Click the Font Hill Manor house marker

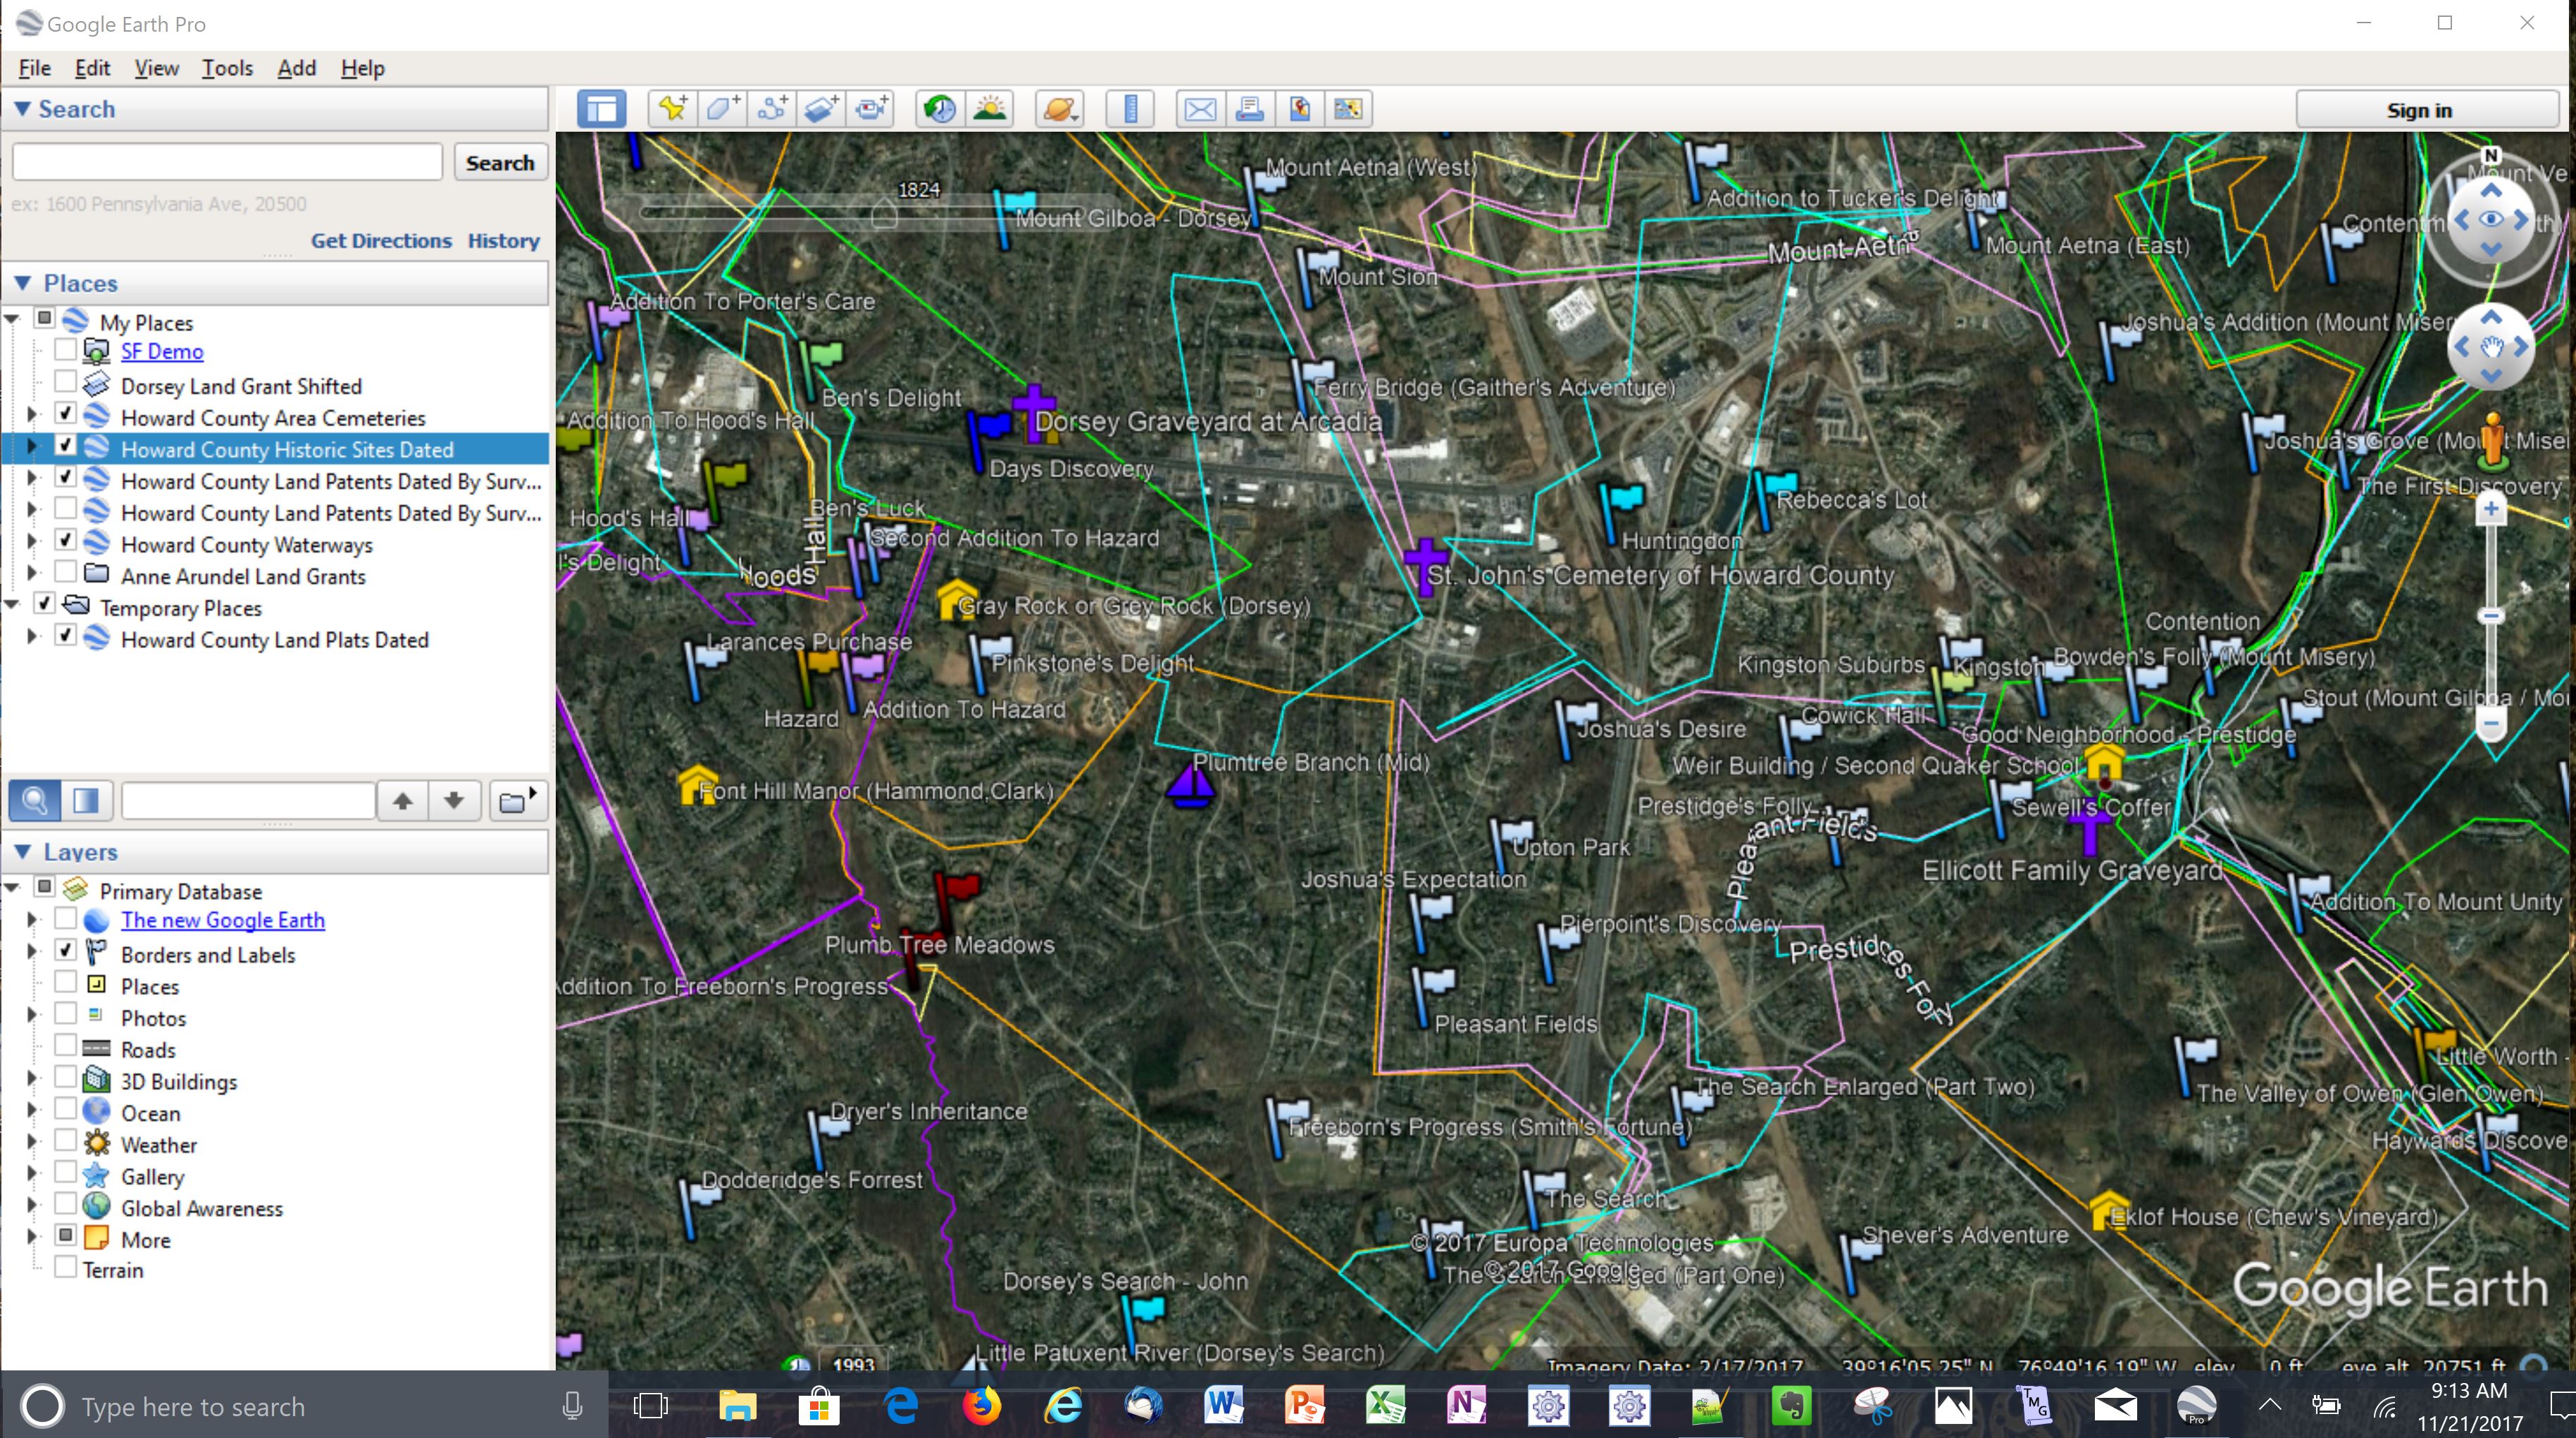697,784
